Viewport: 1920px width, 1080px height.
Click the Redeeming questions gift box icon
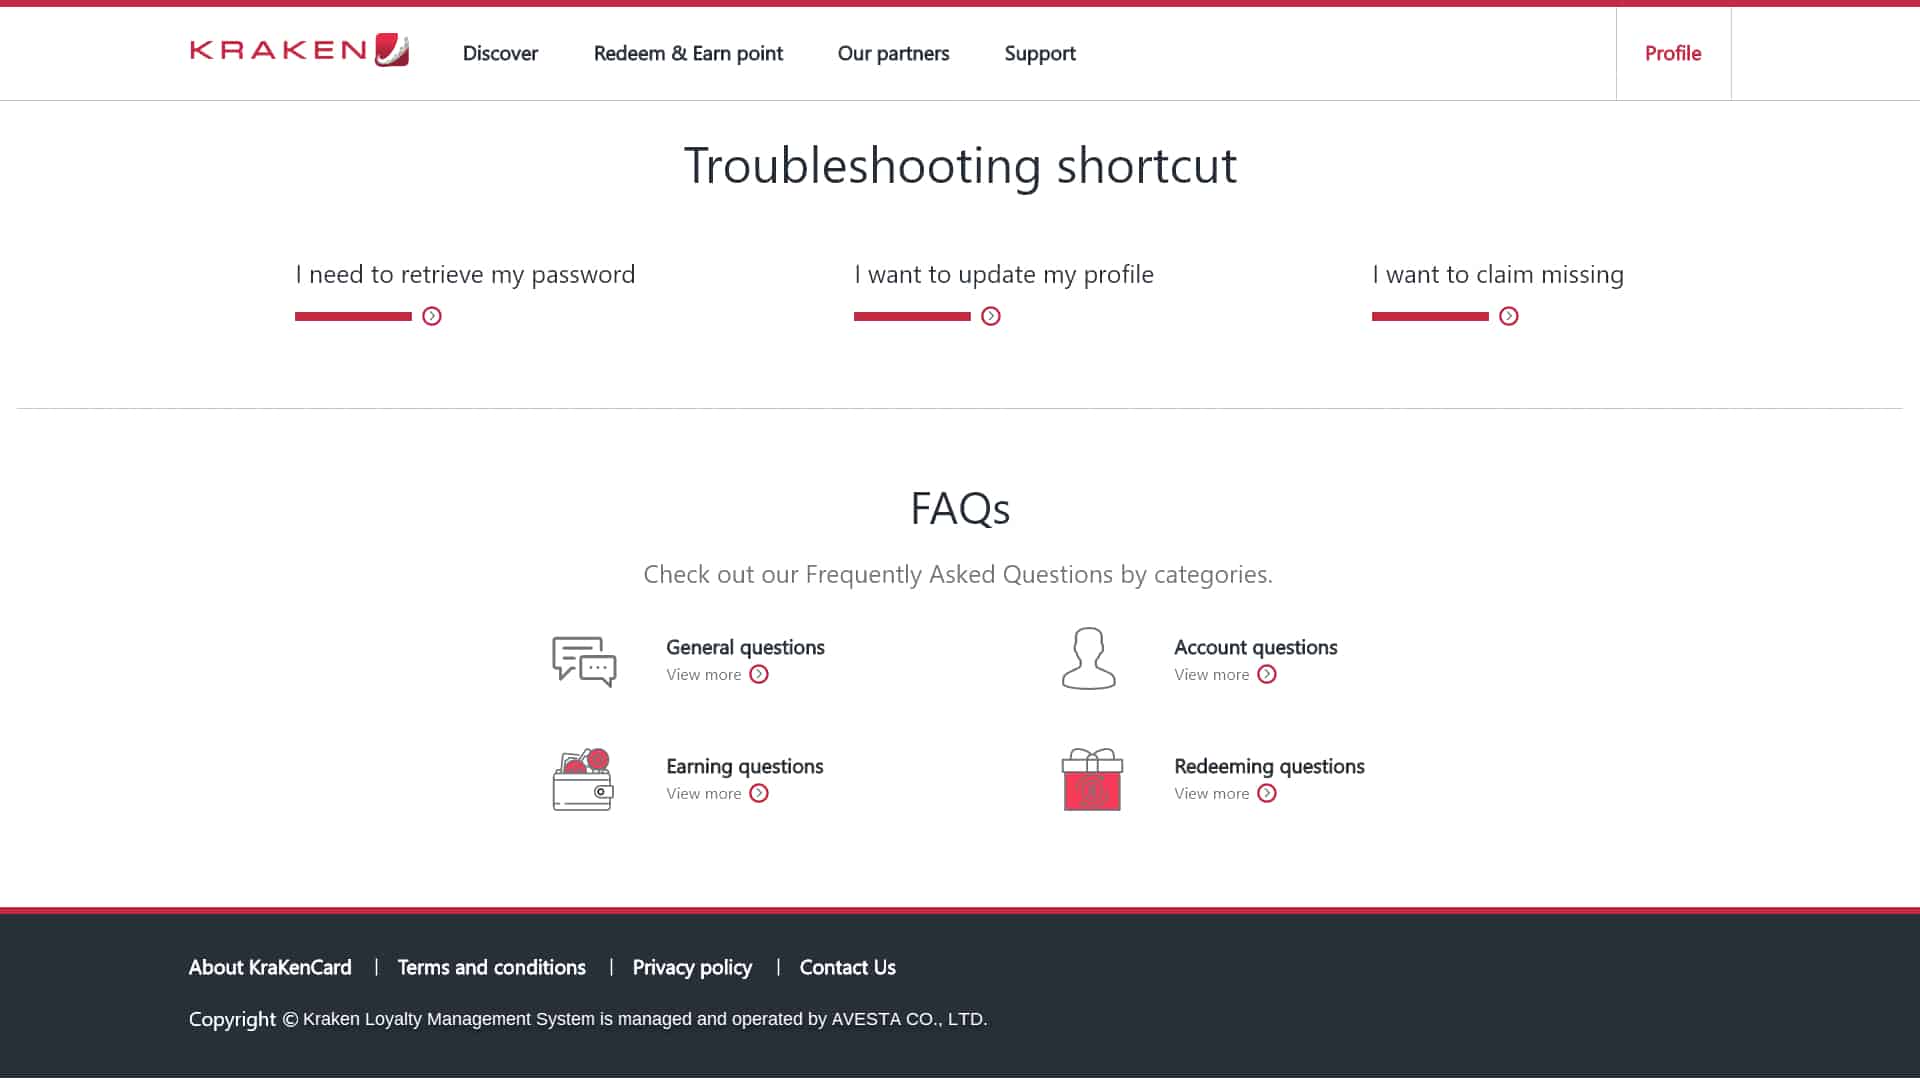(1091, 778)
